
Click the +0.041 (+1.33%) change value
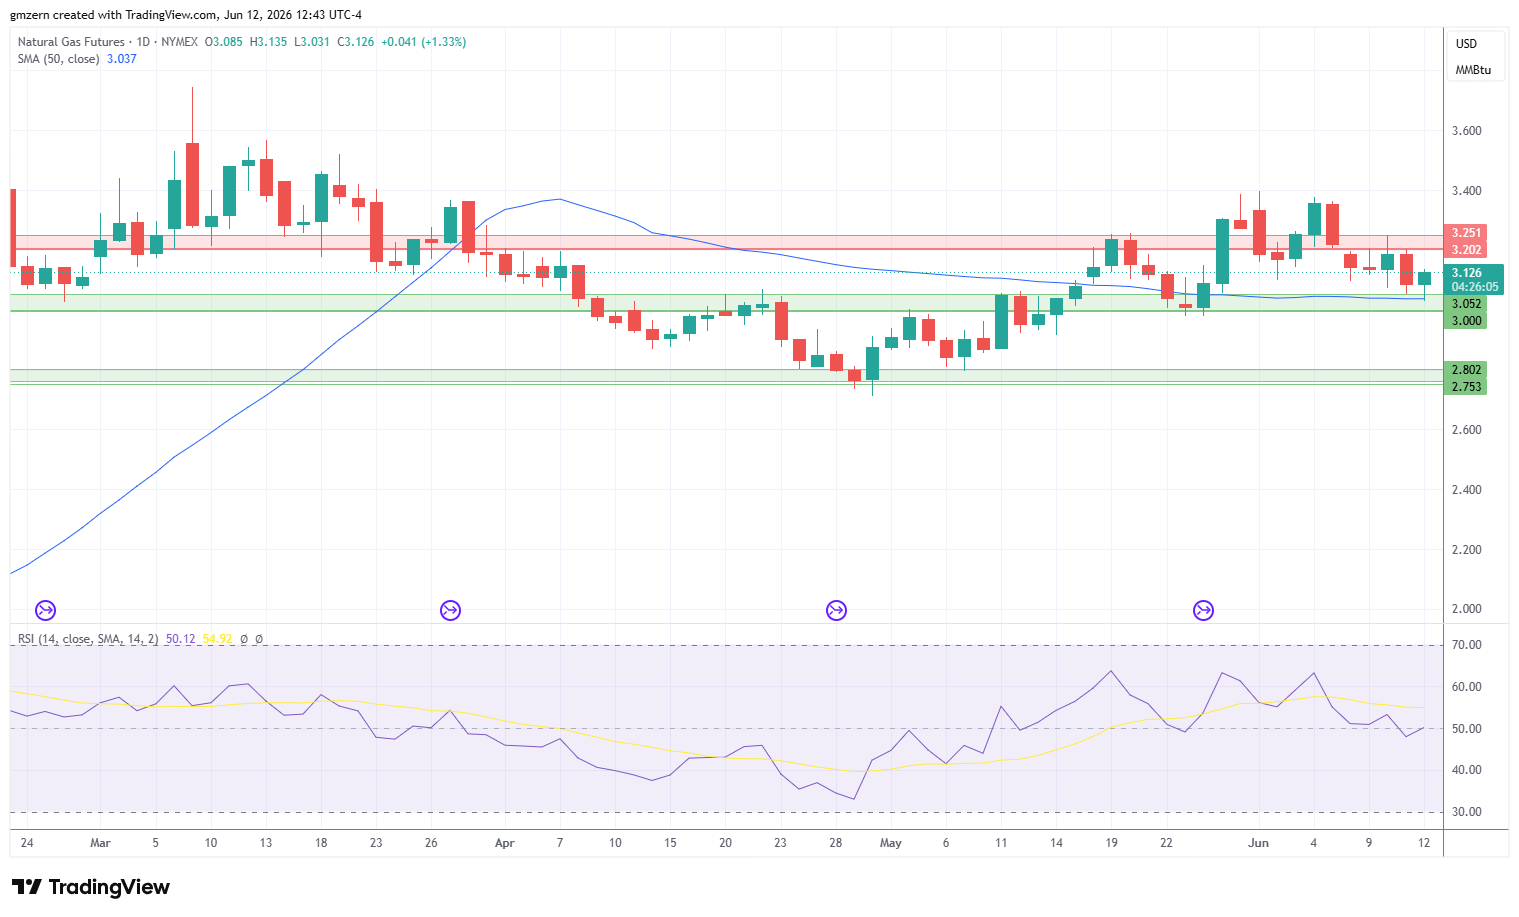pos(423,42)
